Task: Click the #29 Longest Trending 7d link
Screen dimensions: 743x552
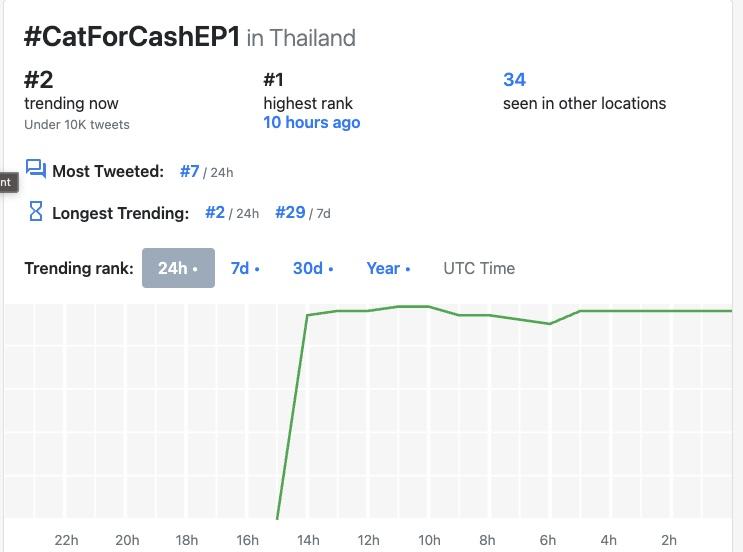Action: pyautogui.click(x=290, y=213)
